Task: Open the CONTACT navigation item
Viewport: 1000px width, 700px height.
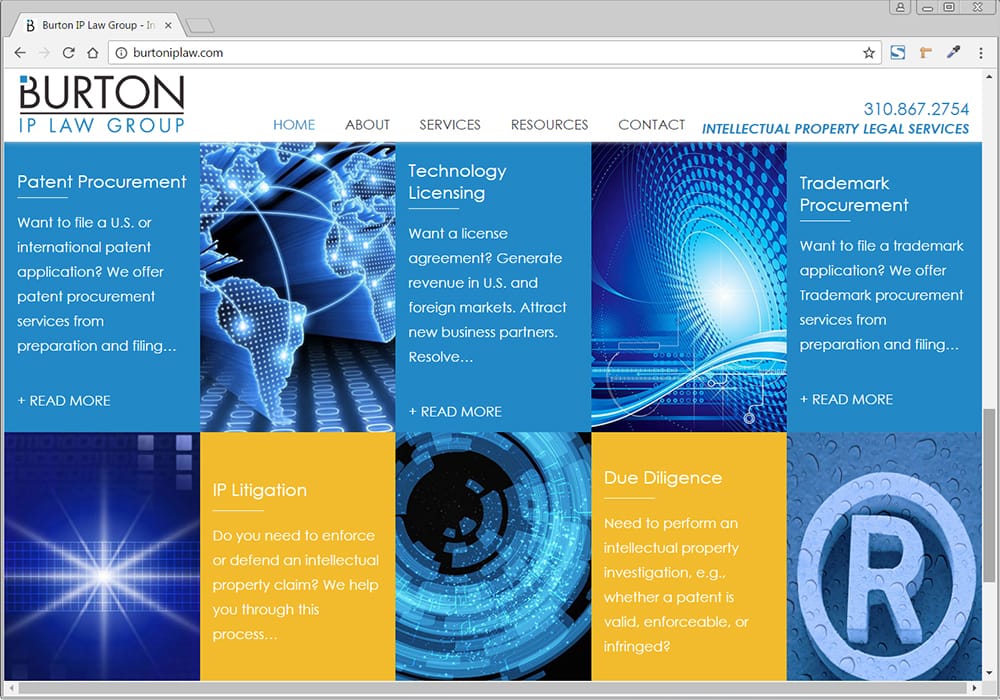Action: point(651,125)
